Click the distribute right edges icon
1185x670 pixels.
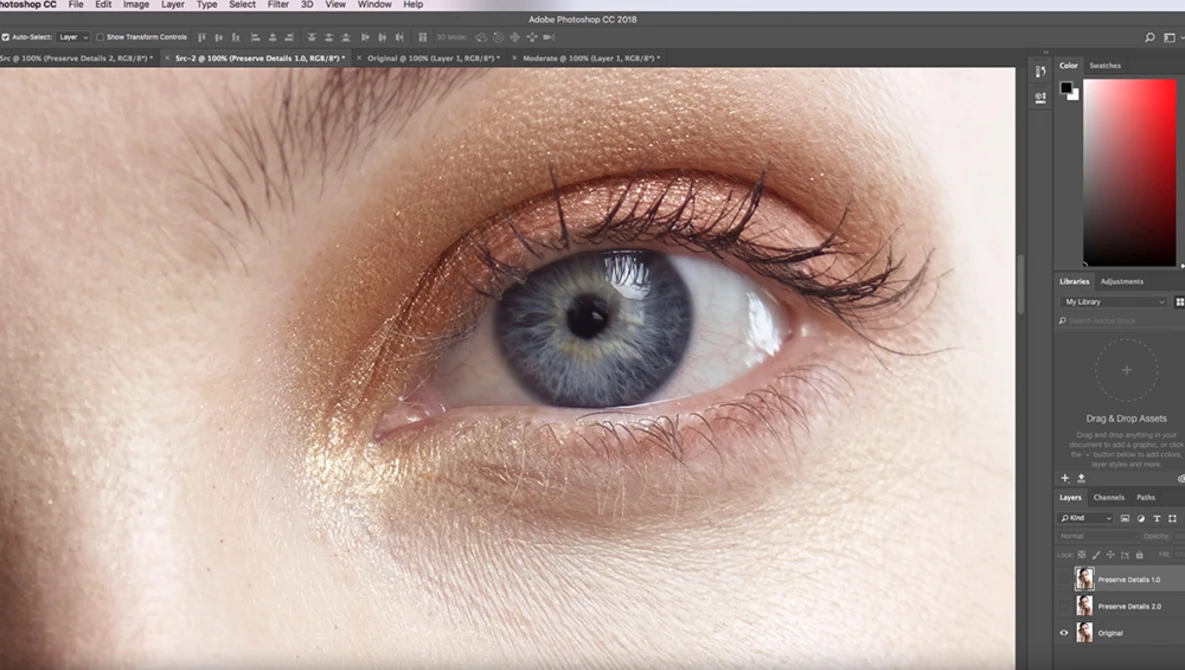[400, 37]
